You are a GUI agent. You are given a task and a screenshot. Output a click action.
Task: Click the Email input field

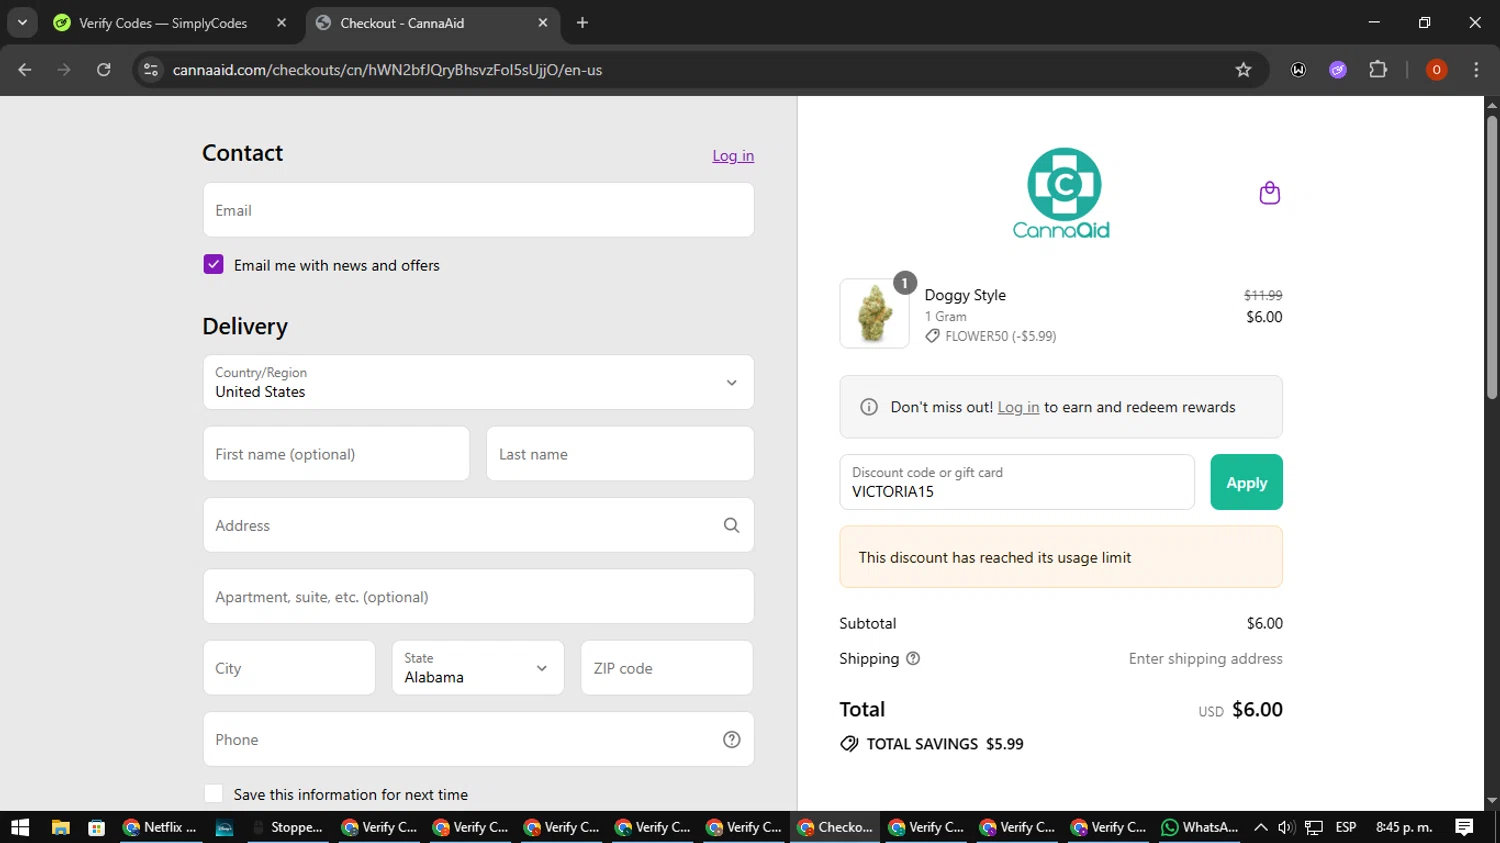click(478, 210)
